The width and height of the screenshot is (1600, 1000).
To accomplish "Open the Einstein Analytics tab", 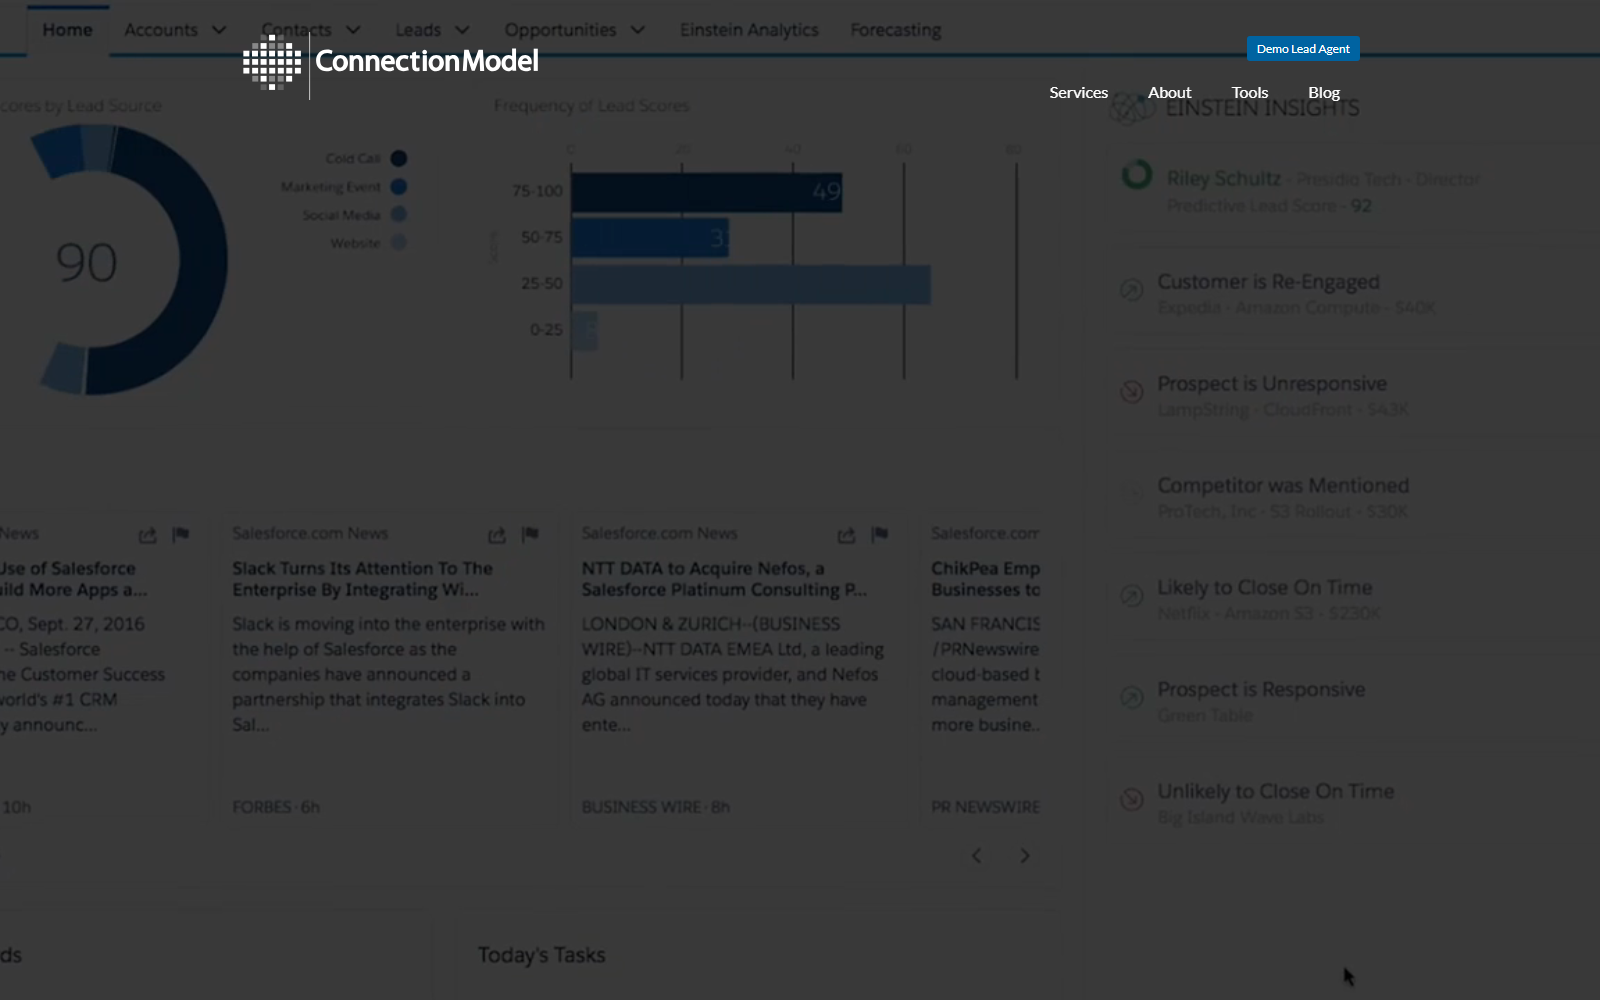I will 749,30.
